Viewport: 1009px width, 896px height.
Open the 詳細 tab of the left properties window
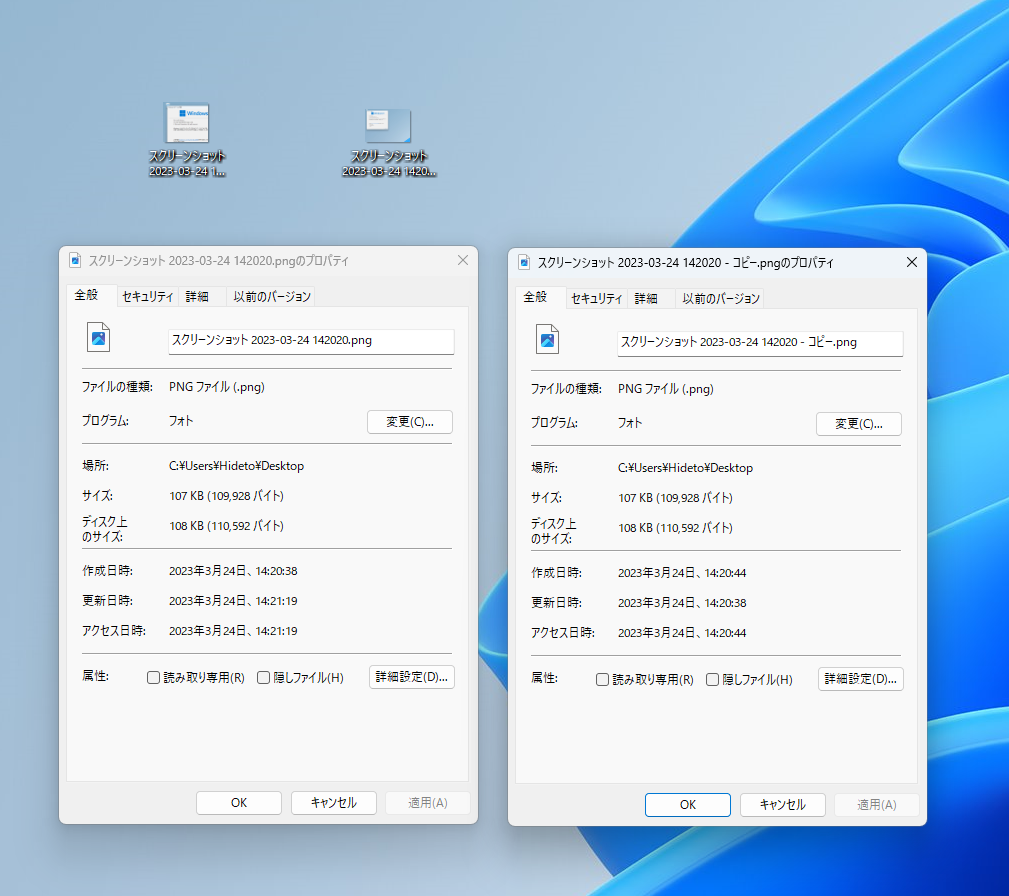(x=197, y=296)
